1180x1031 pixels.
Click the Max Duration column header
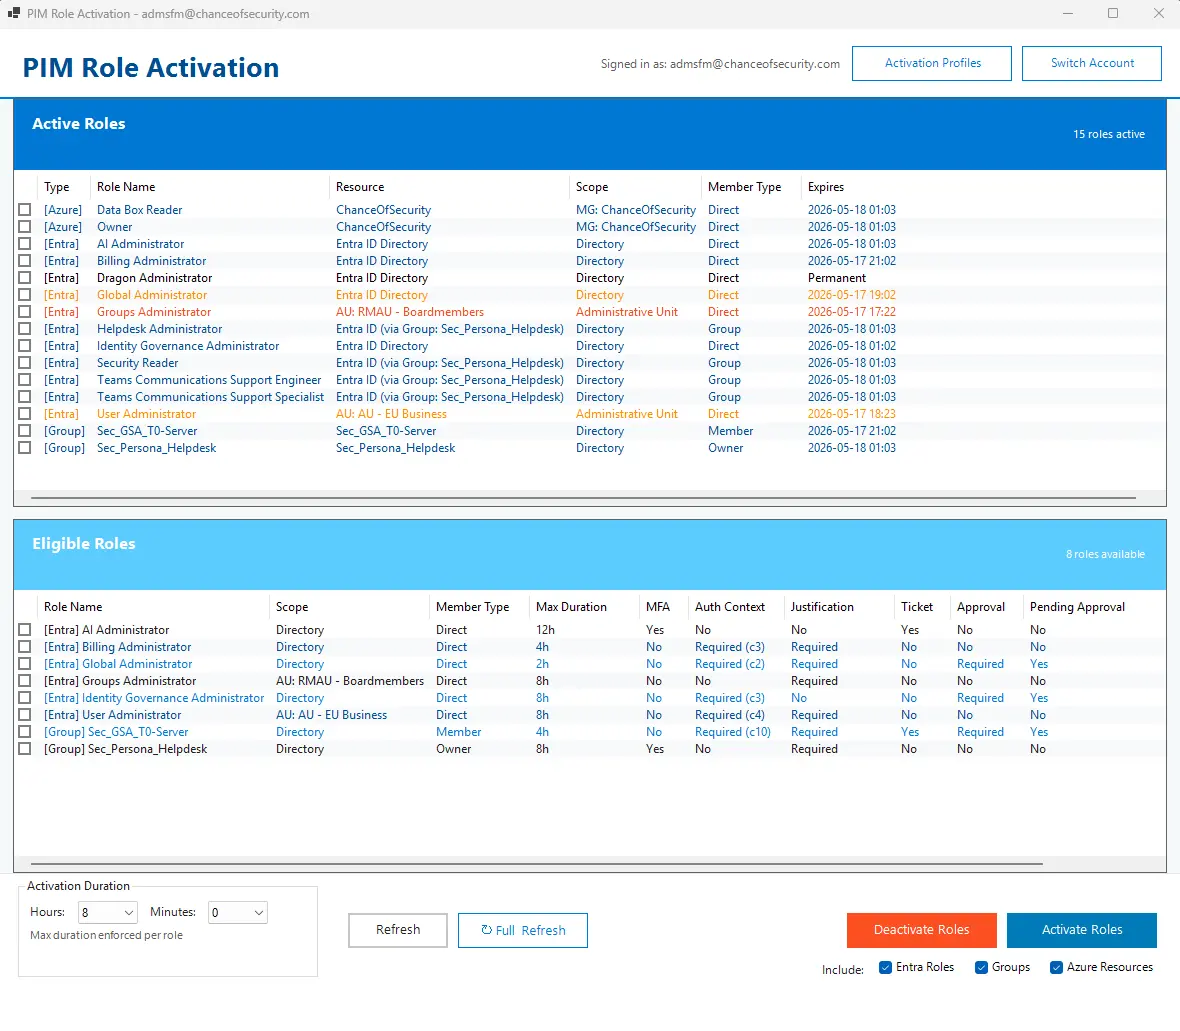571,607
